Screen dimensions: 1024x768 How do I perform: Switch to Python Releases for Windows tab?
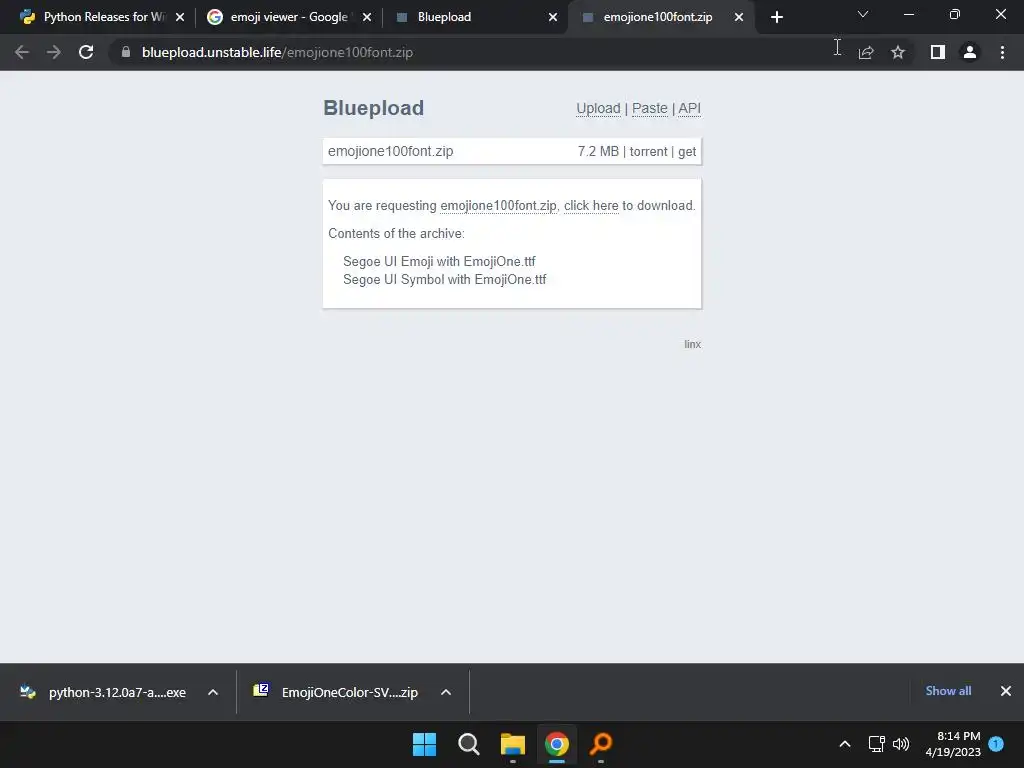click(95, 17)
